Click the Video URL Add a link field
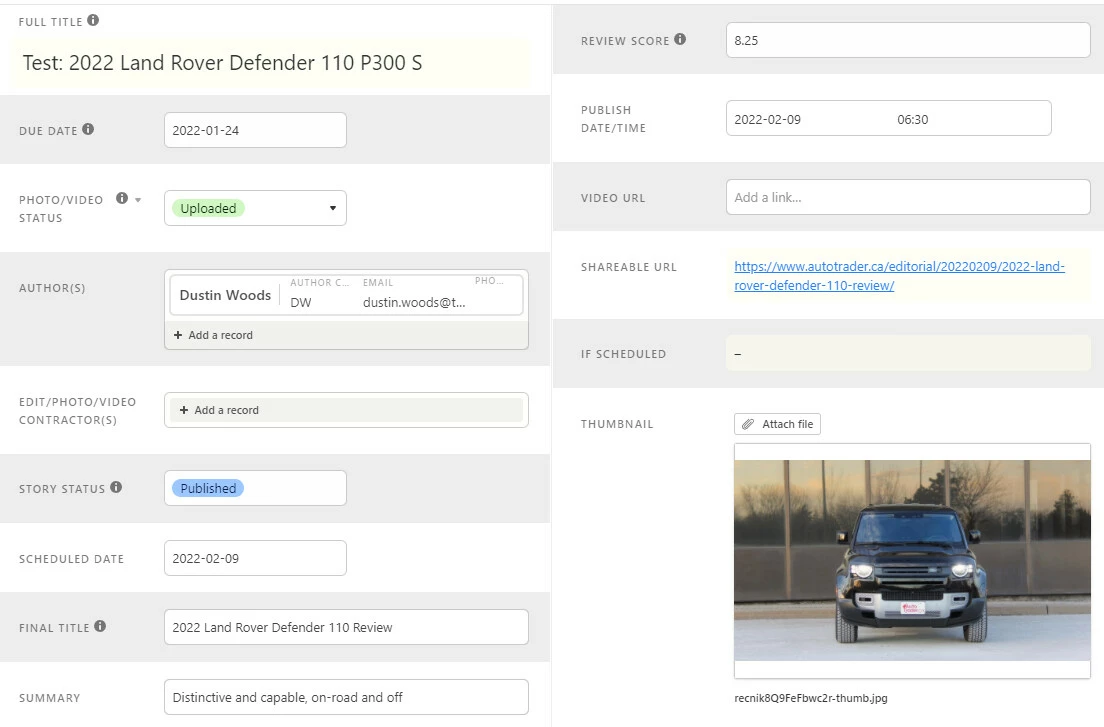 point(908,197)
